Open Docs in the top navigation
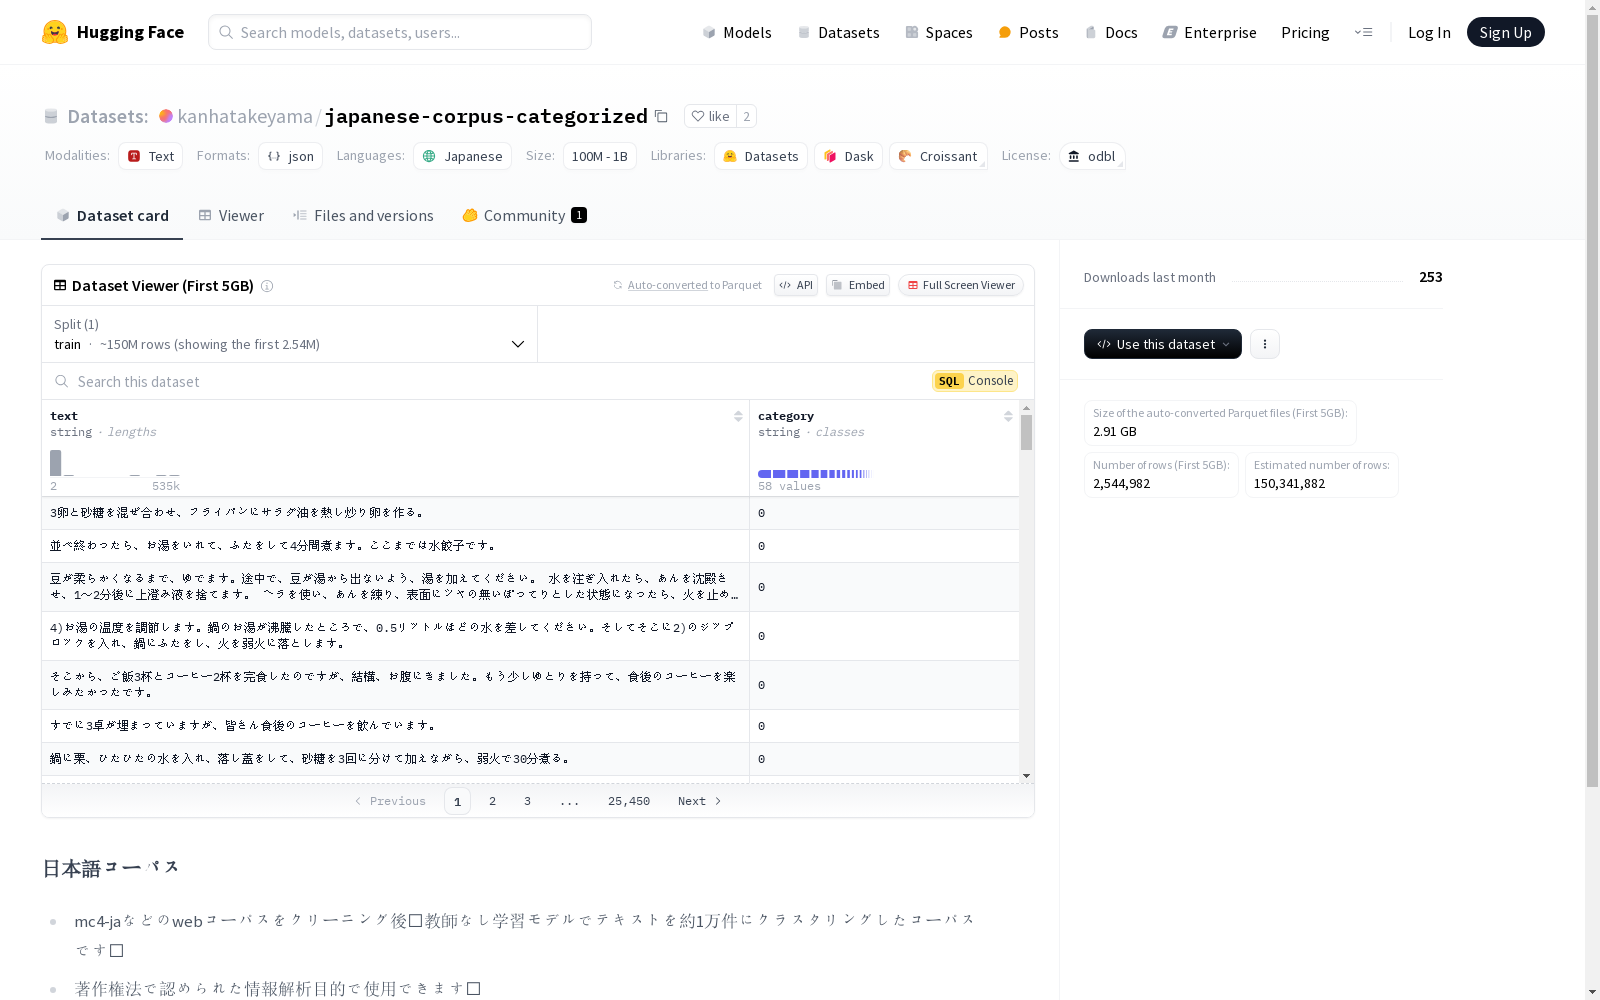Viewport: 1600px width, 1000px height. 1111,32
